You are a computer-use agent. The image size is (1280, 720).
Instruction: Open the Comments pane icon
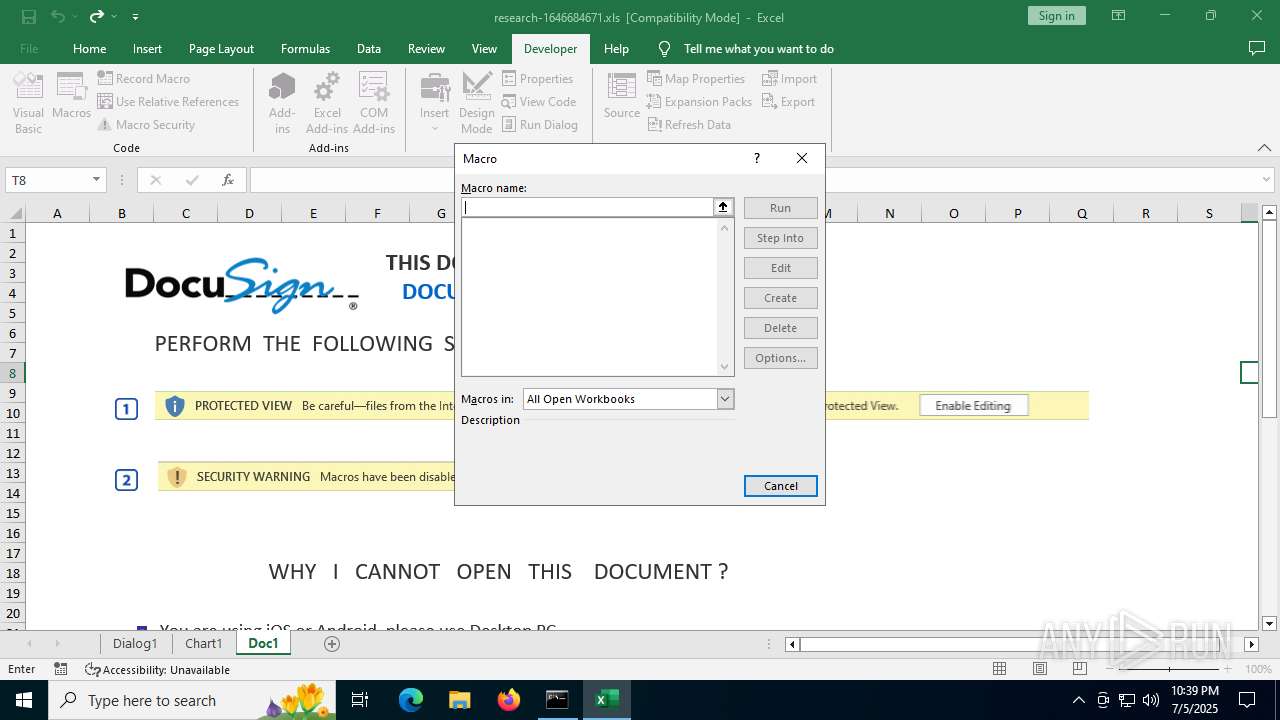1257,48
